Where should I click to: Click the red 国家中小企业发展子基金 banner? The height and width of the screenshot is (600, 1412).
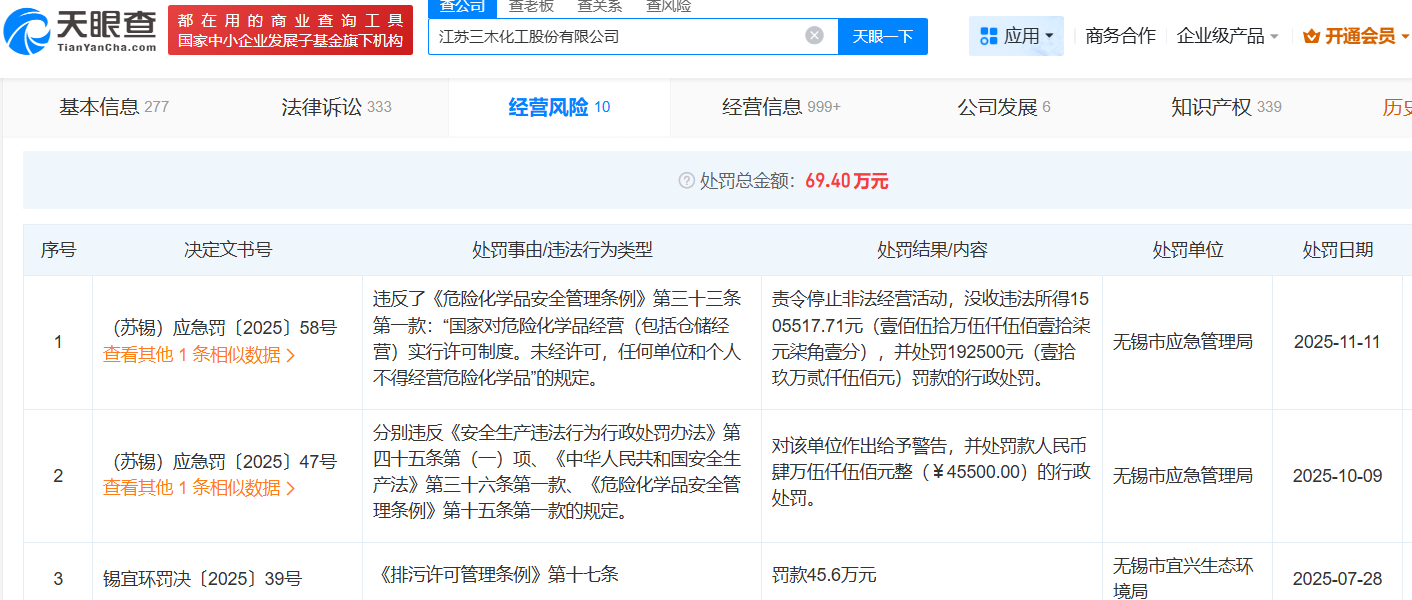coord(290,30)
